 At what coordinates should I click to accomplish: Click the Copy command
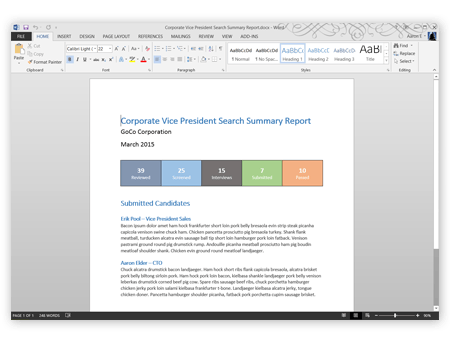point(35,54)
